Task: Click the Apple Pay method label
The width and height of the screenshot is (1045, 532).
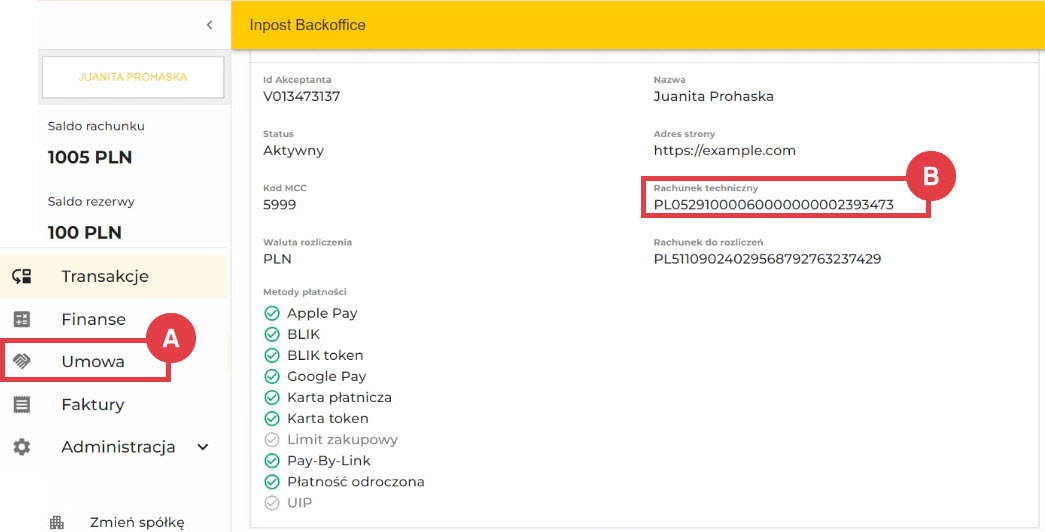Action: pos(322,313)
